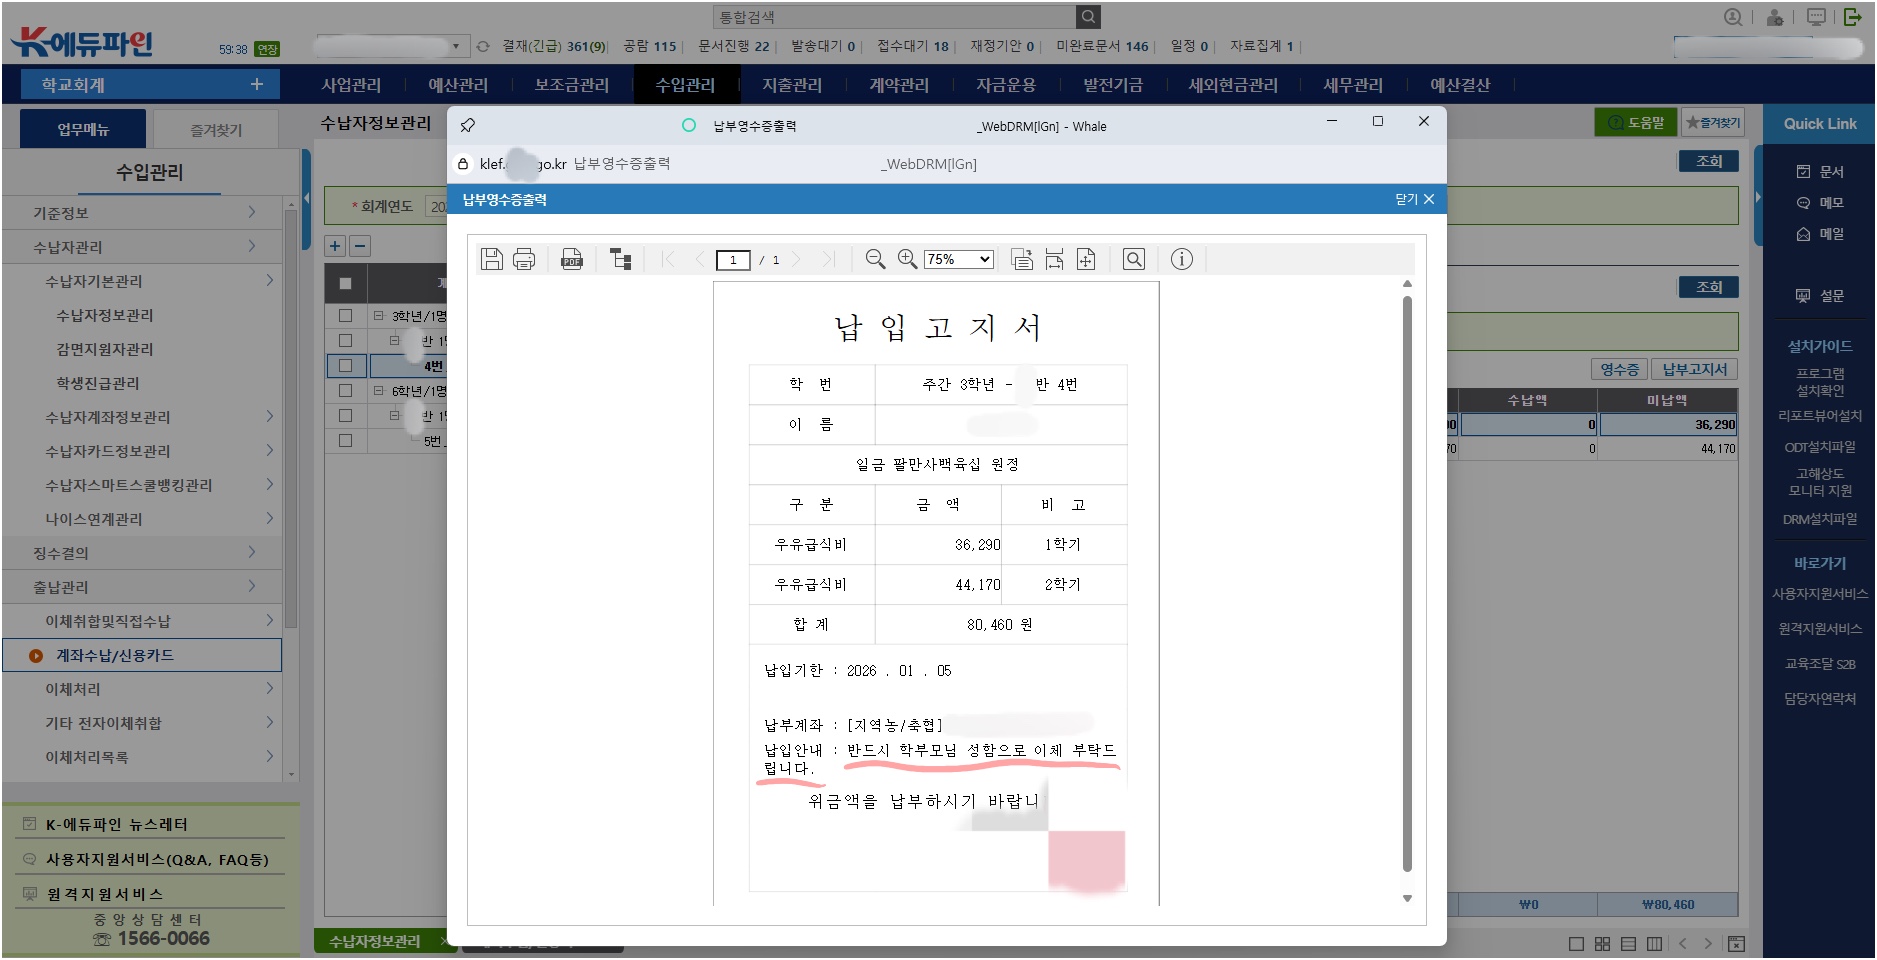Open the document search icon

(x=1134, y=259)
